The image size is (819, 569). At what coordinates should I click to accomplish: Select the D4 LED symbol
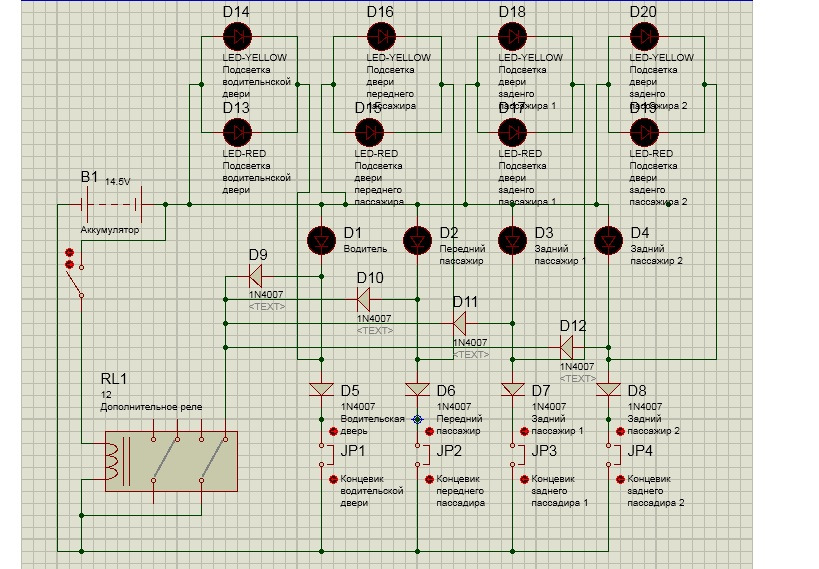coord(609,240)
